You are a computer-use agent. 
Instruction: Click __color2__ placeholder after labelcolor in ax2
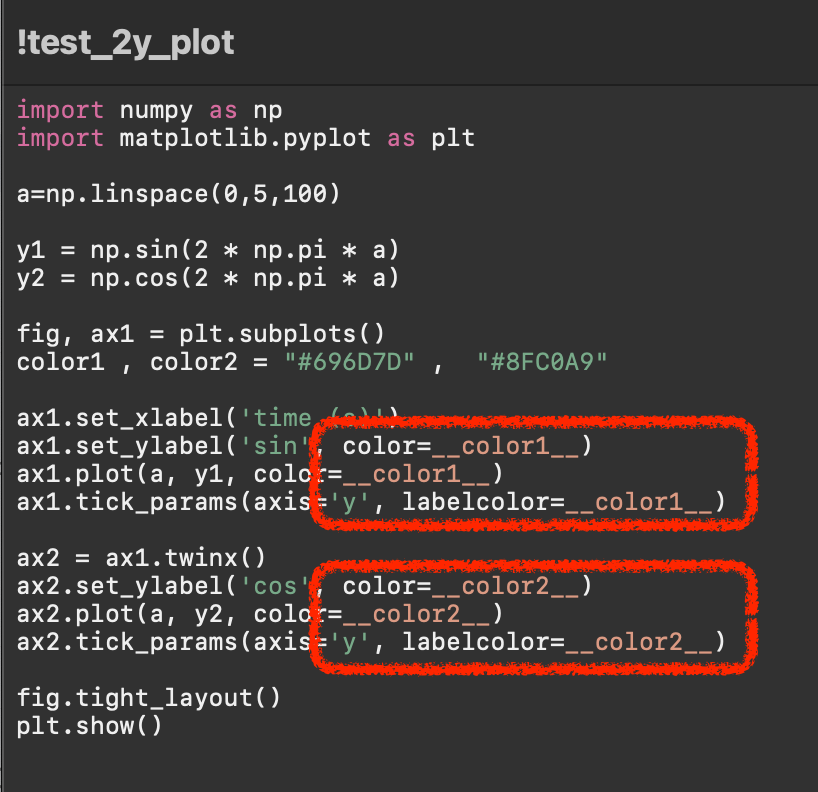(x=639, y=642)
